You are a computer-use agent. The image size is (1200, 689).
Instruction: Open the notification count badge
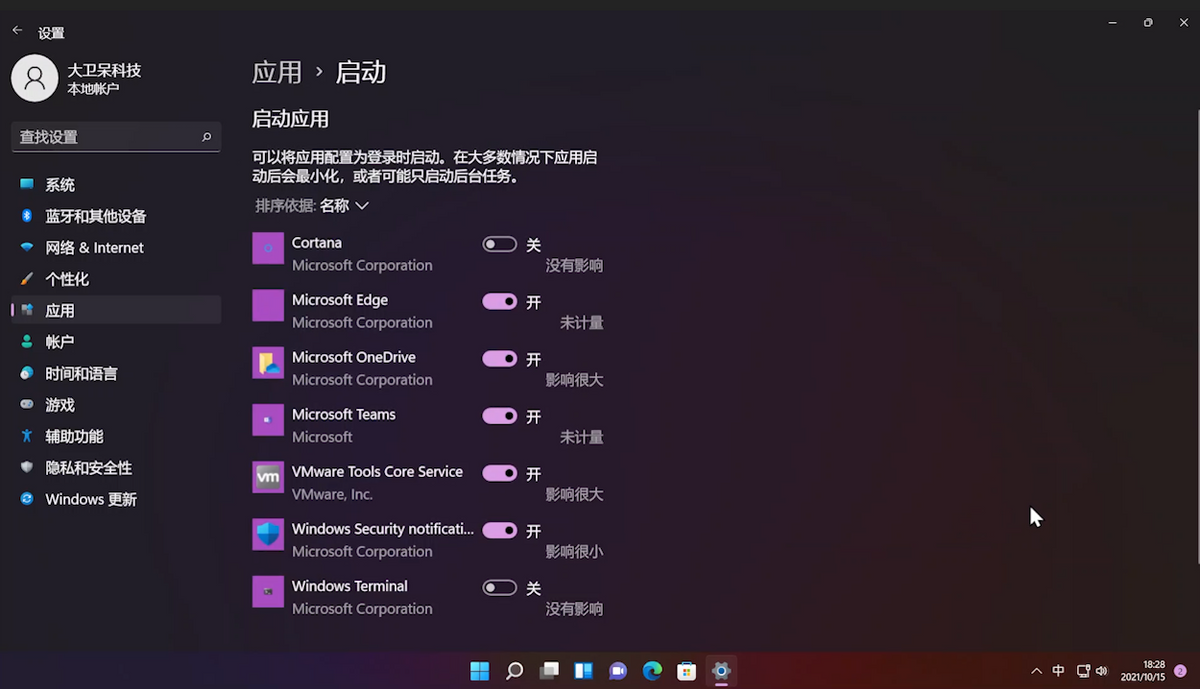pyautogui.click(x=1179, y=671)
